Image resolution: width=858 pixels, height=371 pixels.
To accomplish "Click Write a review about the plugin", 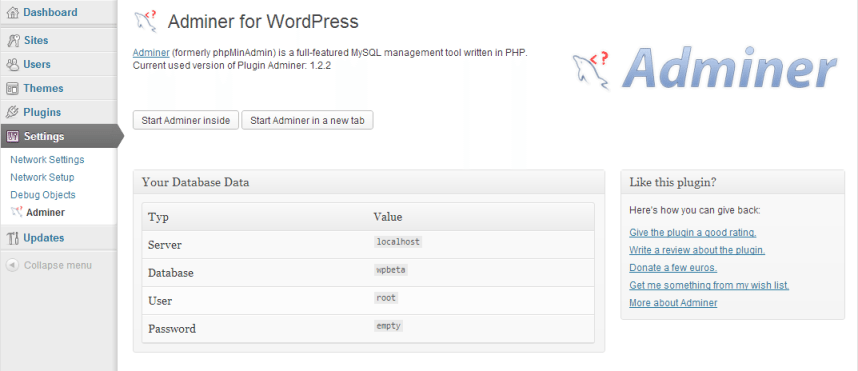I will click(x=697, y=250).
